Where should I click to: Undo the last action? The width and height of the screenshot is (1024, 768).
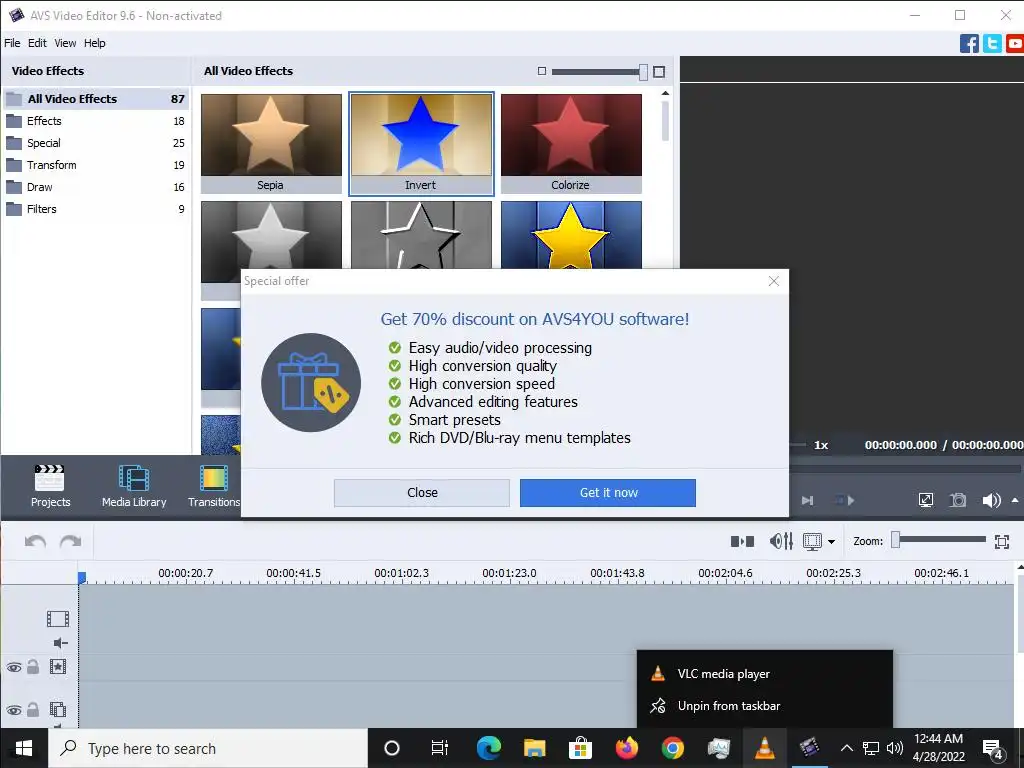(x=35, y=541)
